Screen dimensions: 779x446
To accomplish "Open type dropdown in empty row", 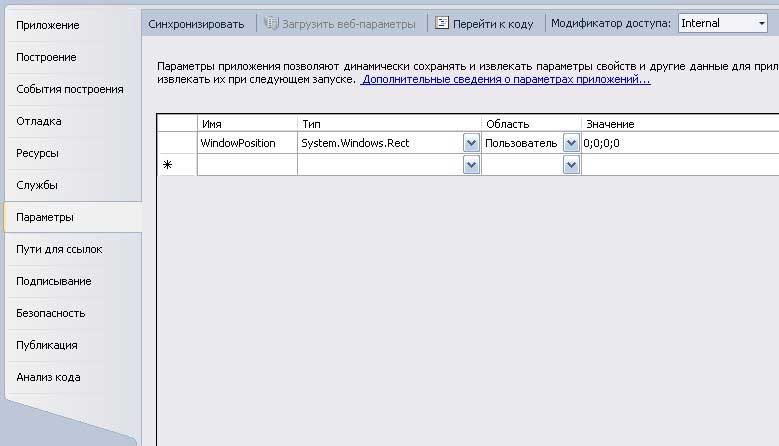I will [x=471, y=165].
